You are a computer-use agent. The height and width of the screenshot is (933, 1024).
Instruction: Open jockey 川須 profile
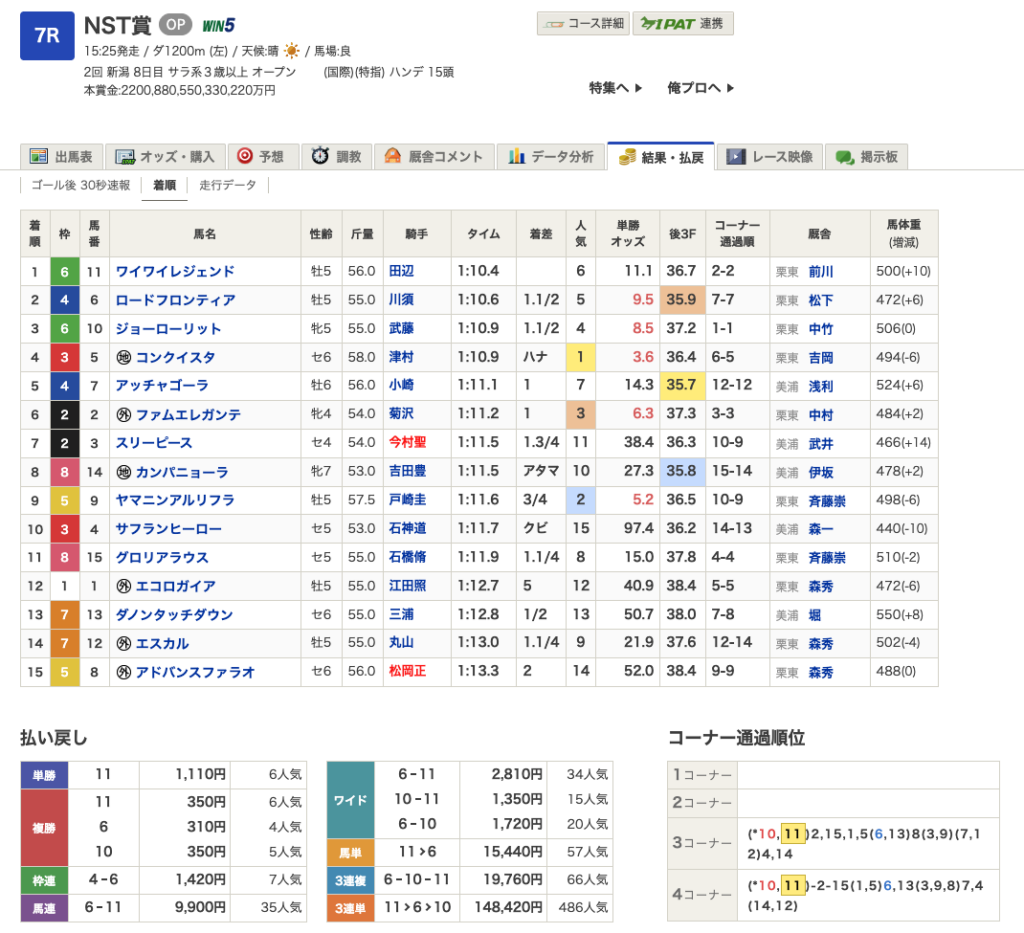pos(402,300)
